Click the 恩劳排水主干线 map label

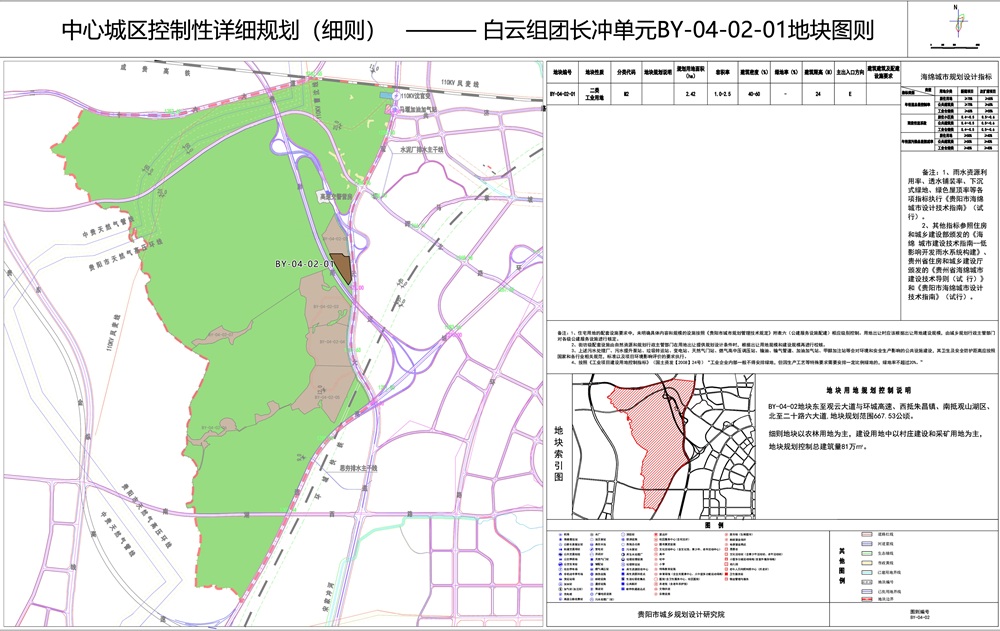tap(358, 468)
